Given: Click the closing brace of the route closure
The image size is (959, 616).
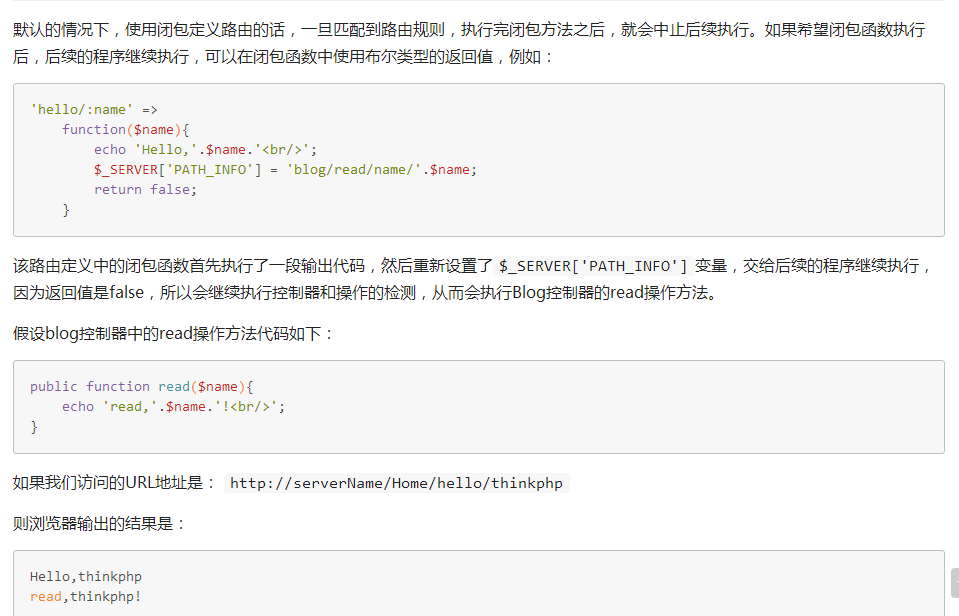Looking at the screenshot, I should 66,210.
